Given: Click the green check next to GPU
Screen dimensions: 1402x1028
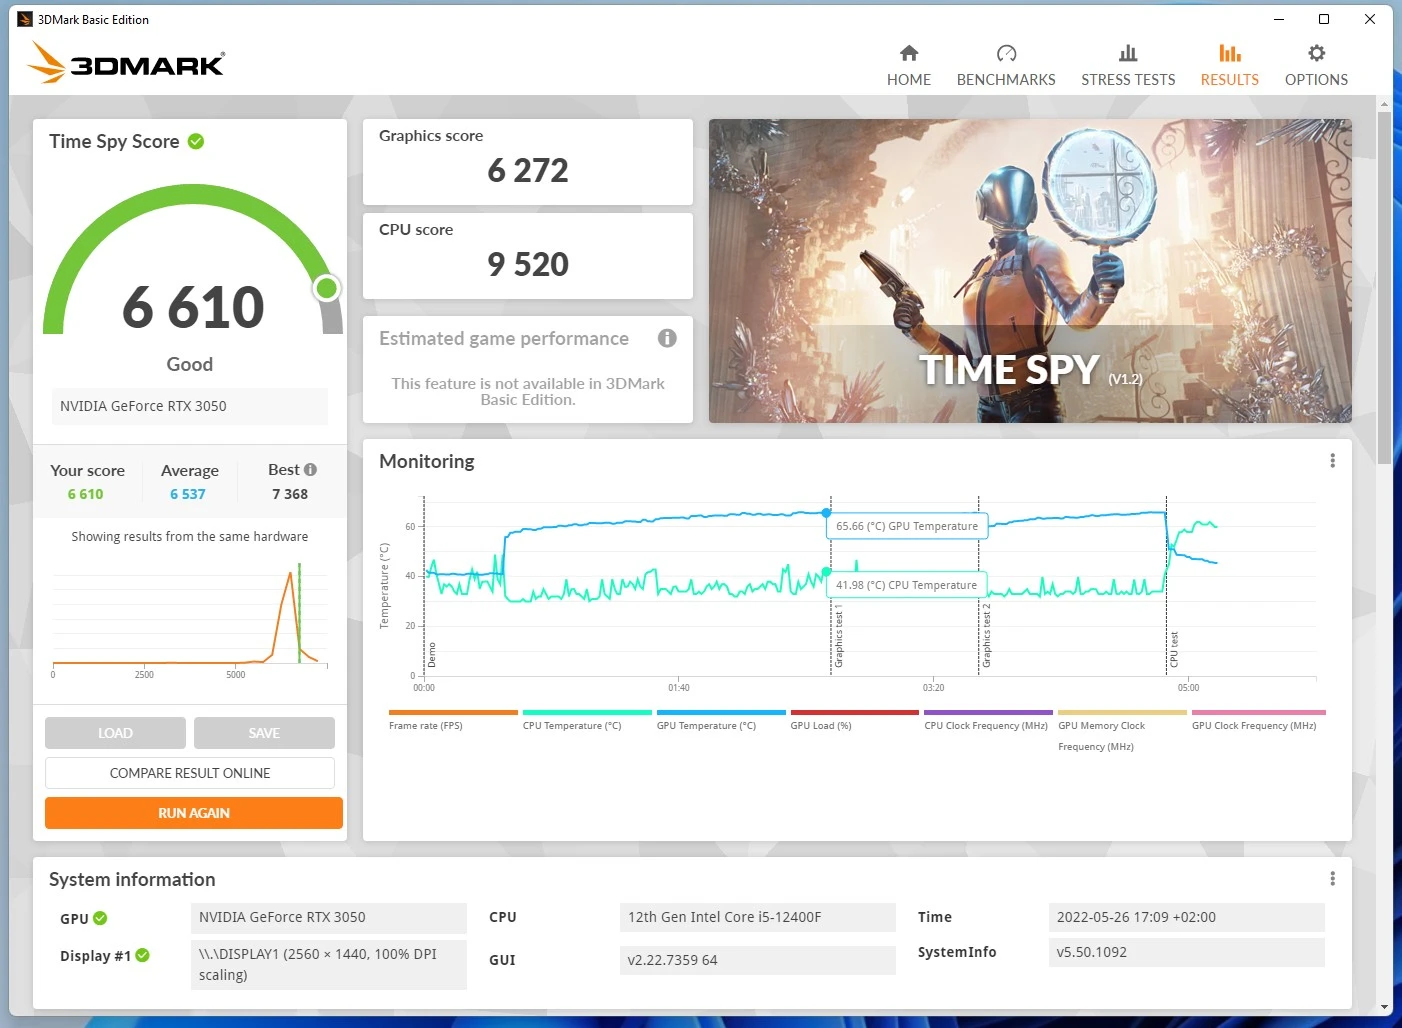Looking at the screenshot, I should [x=100, y=919].
